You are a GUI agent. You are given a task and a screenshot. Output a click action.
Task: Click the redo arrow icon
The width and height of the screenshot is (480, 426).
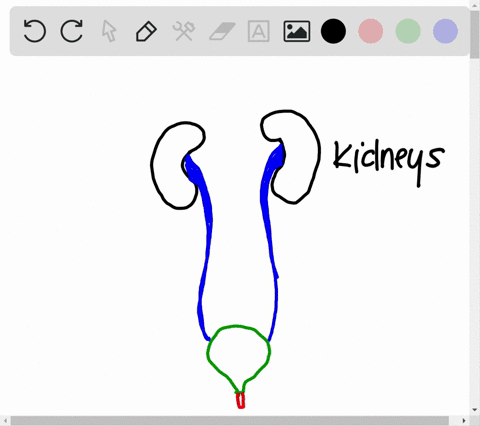click(72, 31)
